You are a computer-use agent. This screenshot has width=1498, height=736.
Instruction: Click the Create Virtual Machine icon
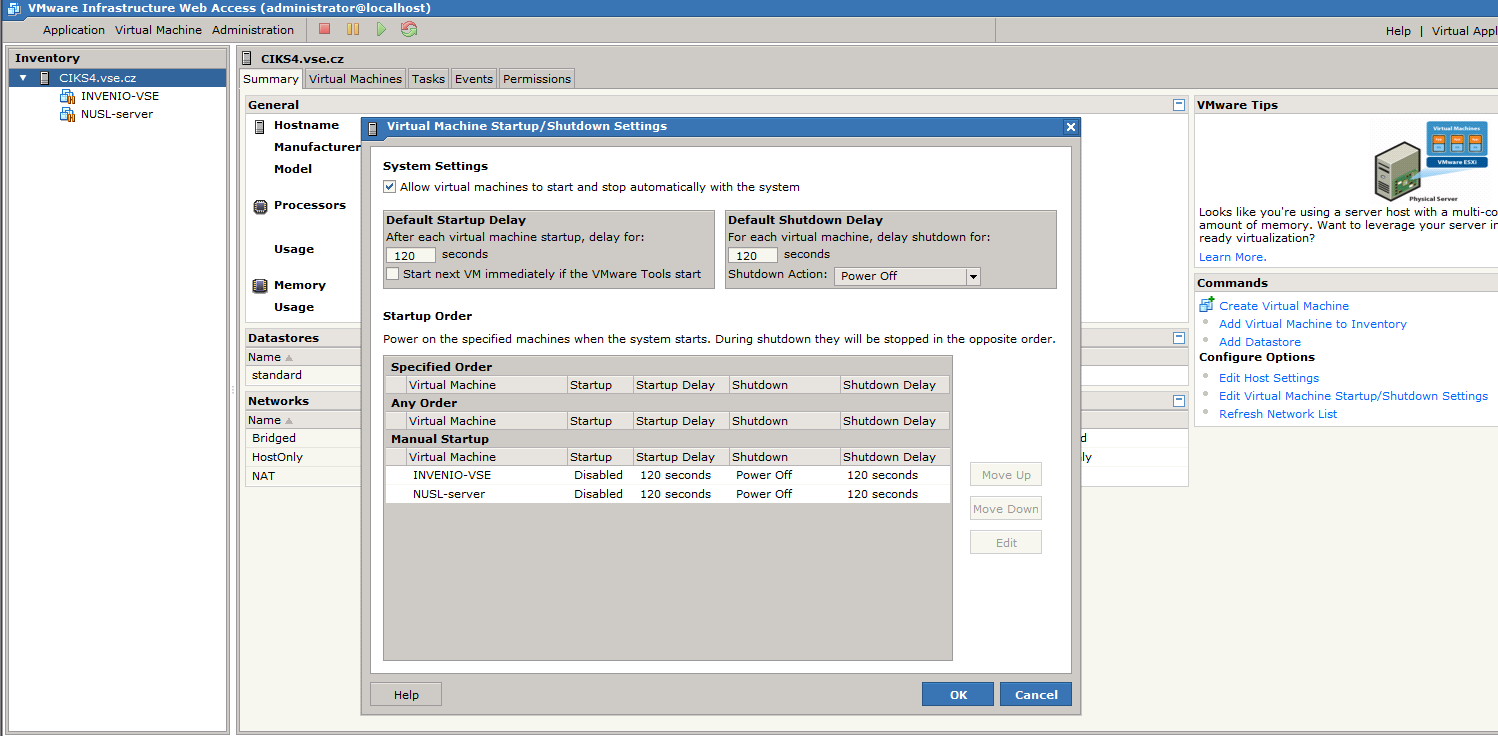[1206, 305]
